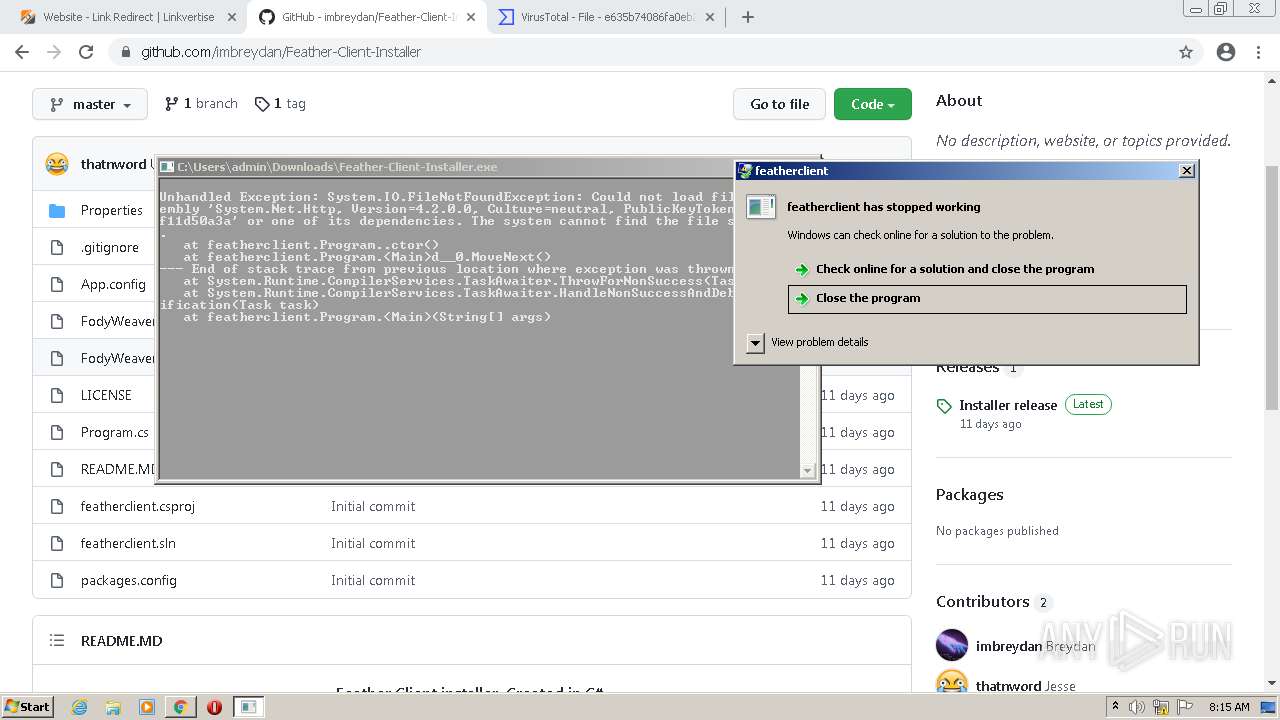Open the Properties folder
This screenshot has width=1280, height=720.
112,210
